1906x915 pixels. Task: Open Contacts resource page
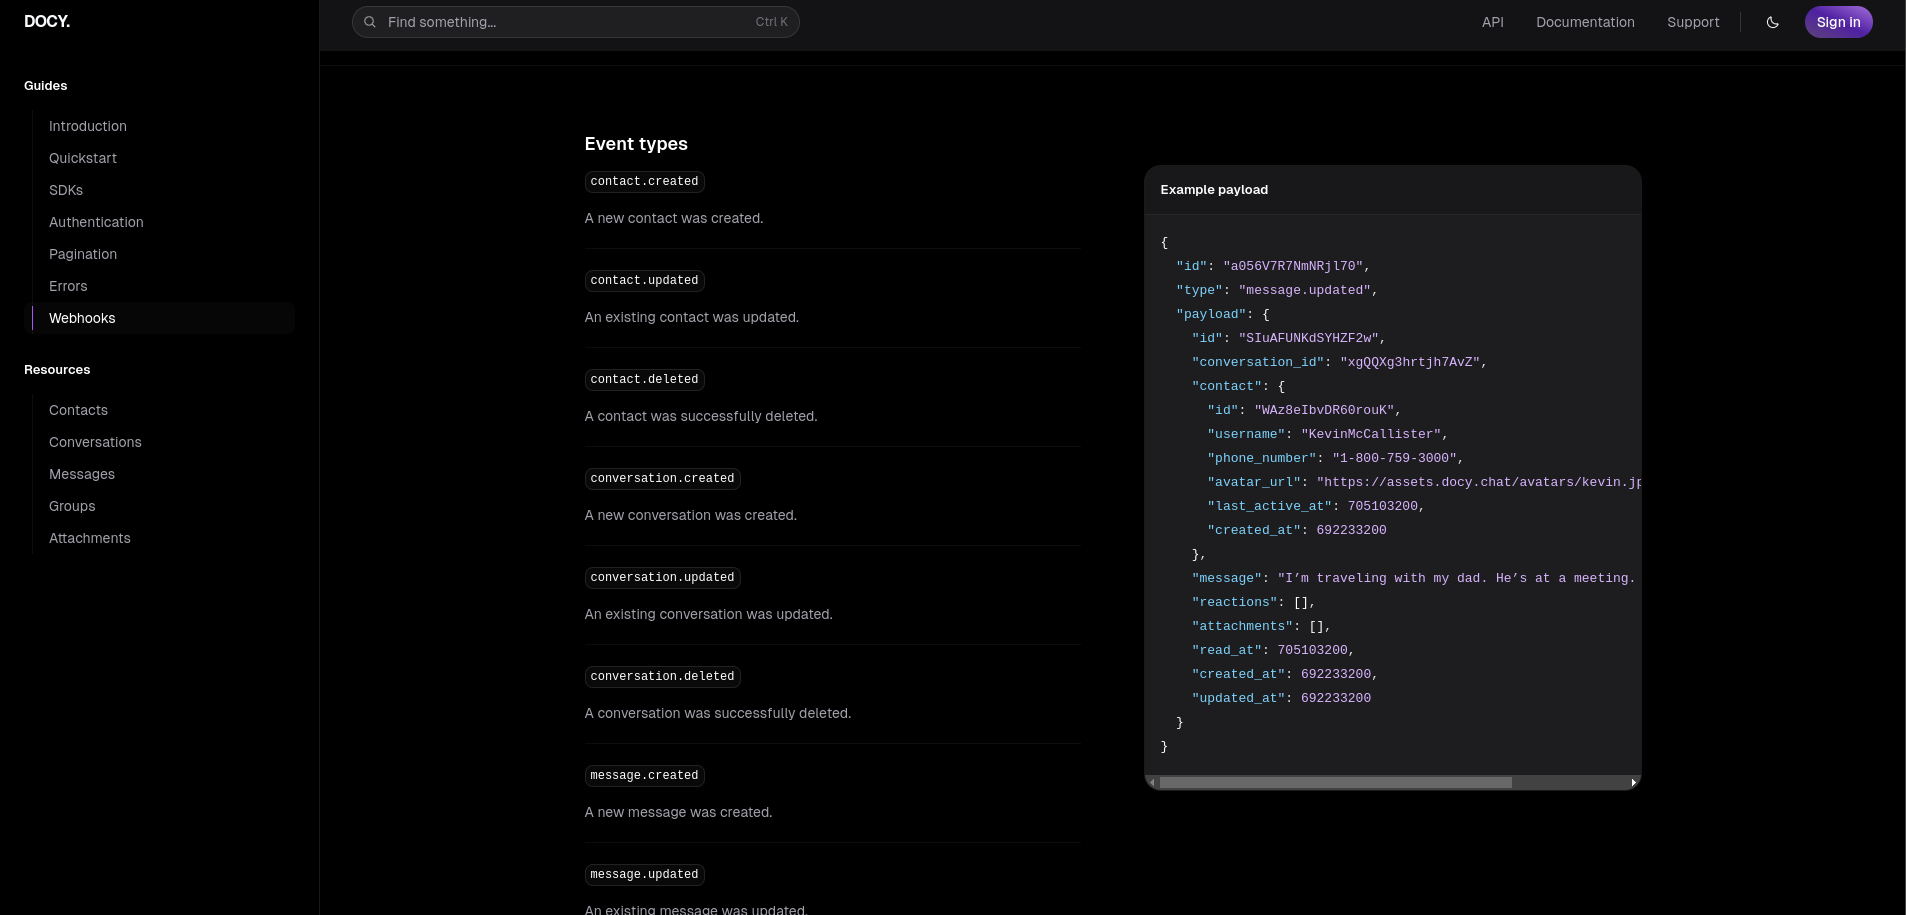78,410
